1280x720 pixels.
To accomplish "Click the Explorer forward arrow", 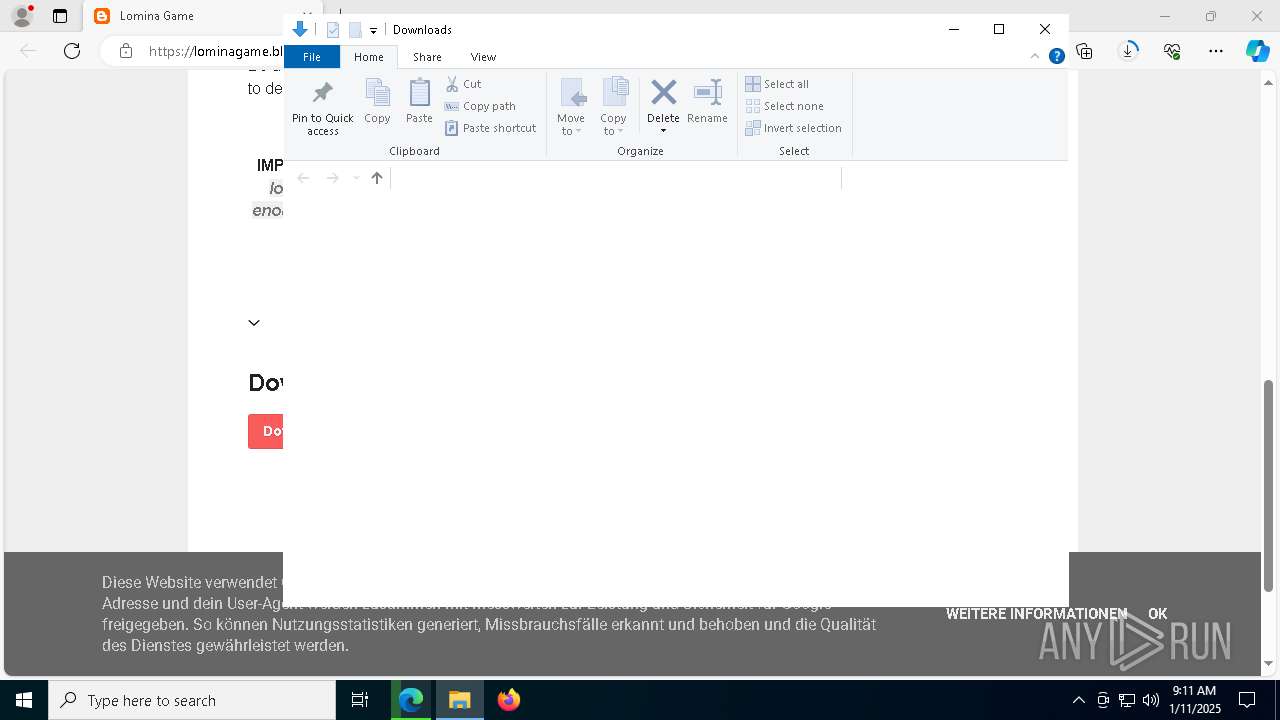I will tap(332, 178).
